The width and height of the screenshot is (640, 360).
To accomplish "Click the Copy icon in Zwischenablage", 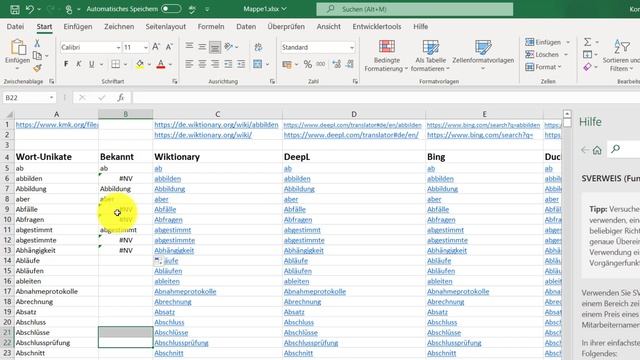I will pos(37,55).
